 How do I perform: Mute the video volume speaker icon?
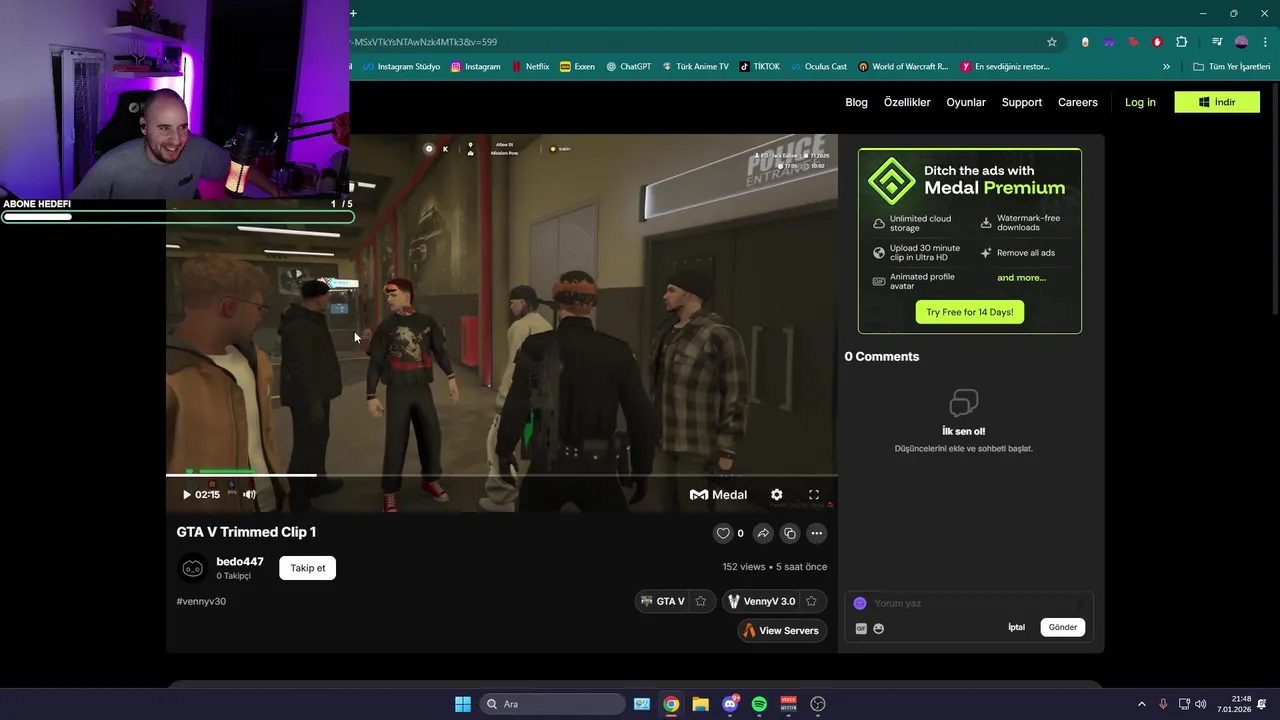pos(249,494)
